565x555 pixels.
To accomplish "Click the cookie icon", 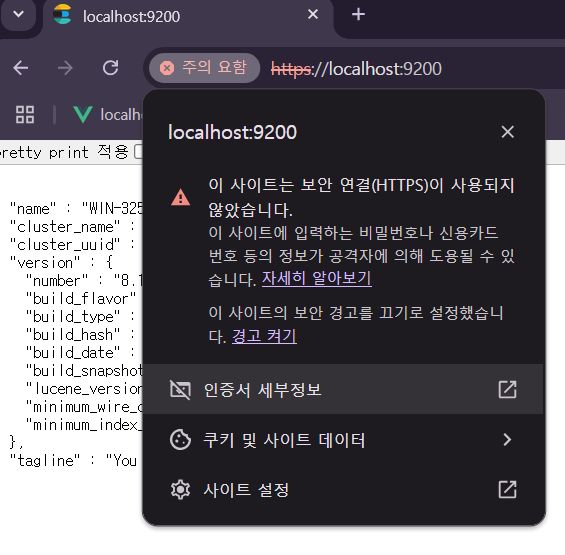I will point(180,440).
